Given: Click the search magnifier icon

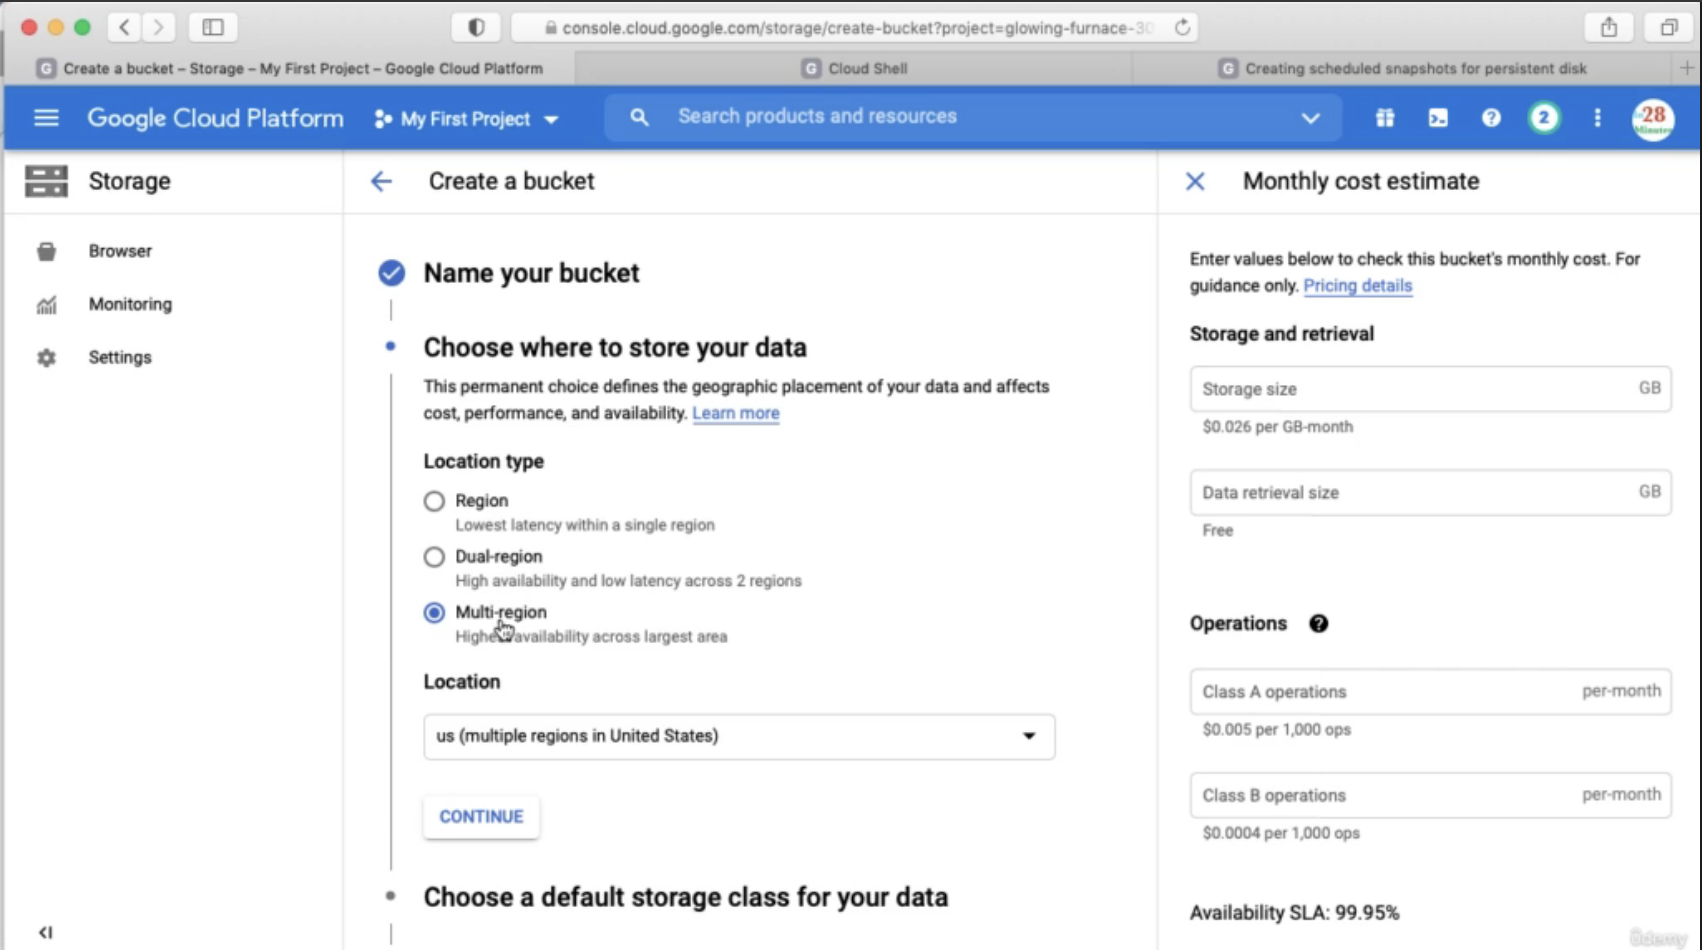Looking at the screenshot, I should [639, 117].
